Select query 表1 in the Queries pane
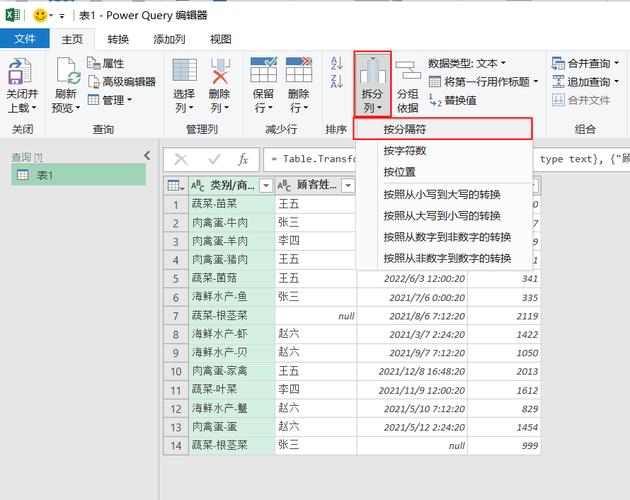The height and width of the screenshot is (500, 630). point(78,175)
